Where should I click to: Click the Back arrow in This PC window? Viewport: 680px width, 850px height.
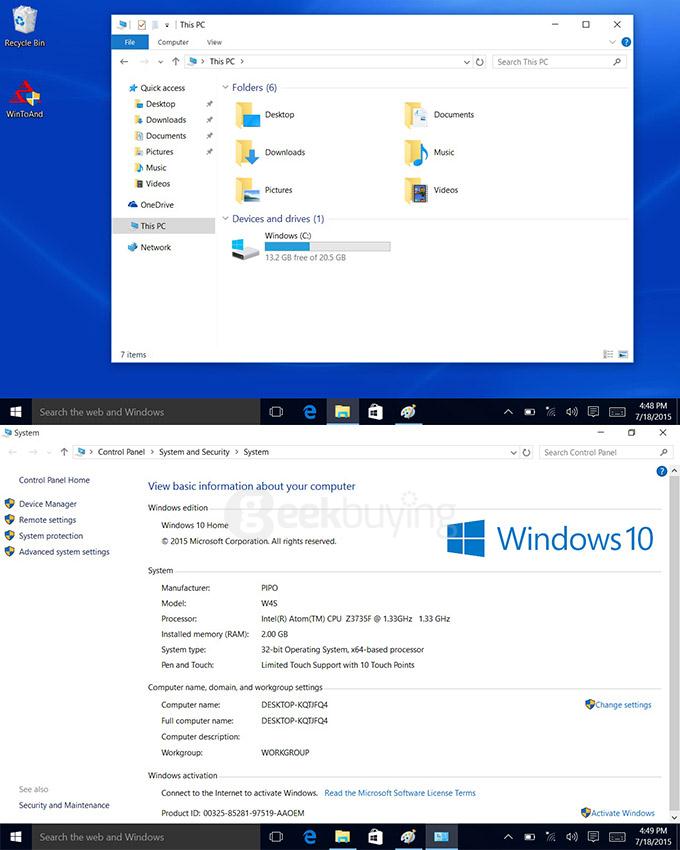click(124, 62)
